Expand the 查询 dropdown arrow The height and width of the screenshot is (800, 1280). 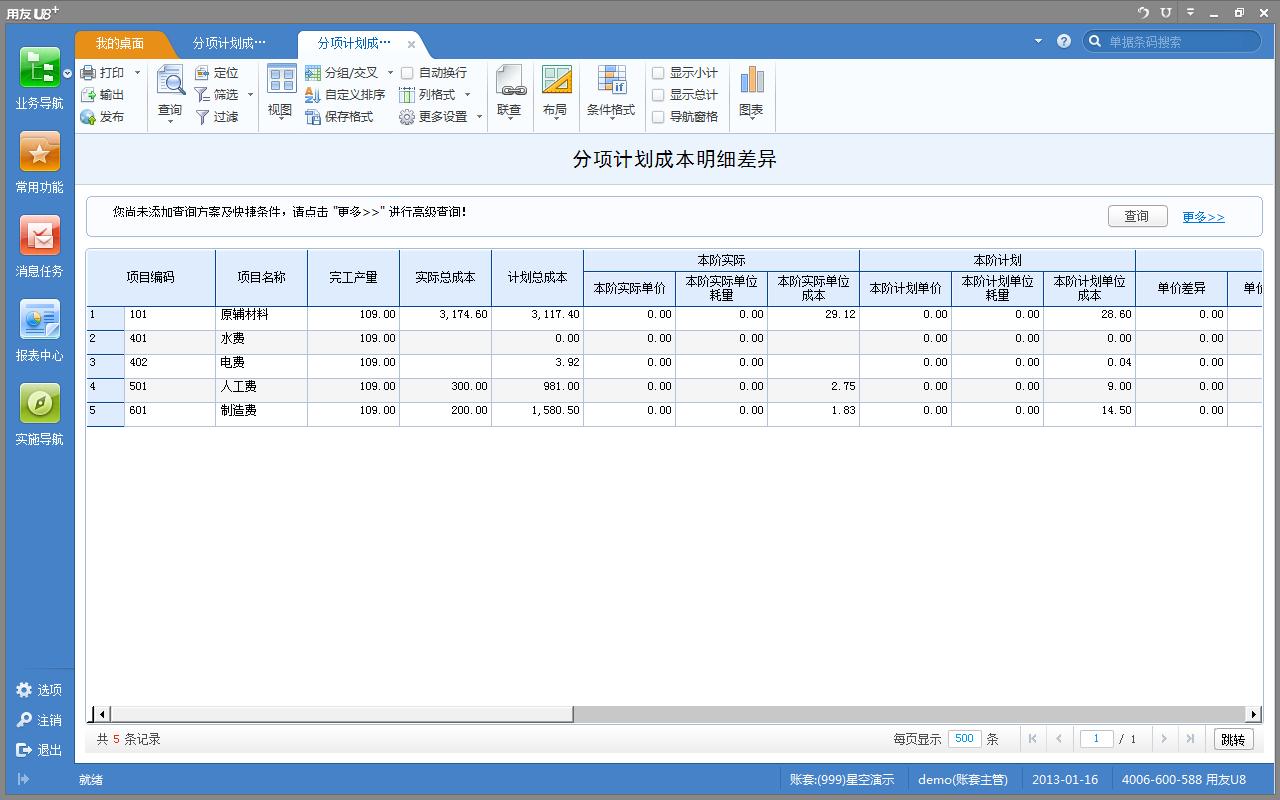click(x=170, y=121)
